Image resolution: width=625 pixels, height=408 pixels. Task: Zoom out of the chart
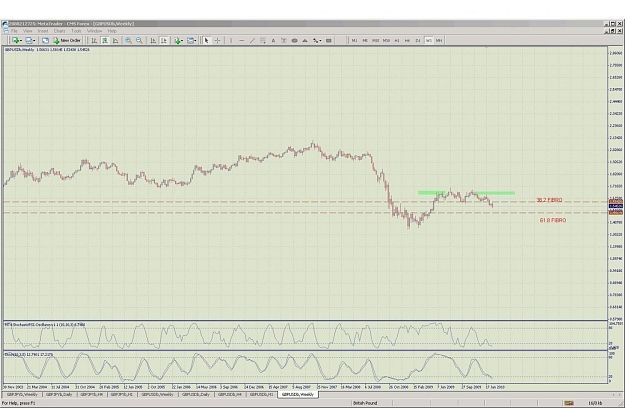click(139, 40)
